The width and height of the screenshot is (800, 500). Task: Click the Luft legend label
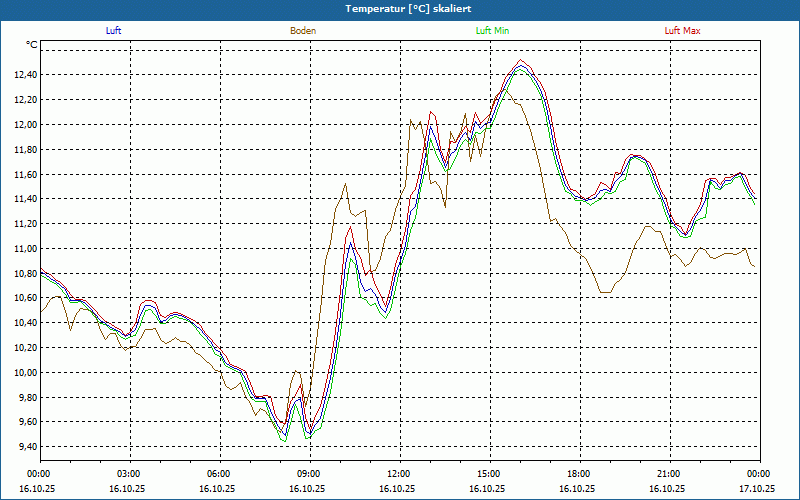(114, 31)
